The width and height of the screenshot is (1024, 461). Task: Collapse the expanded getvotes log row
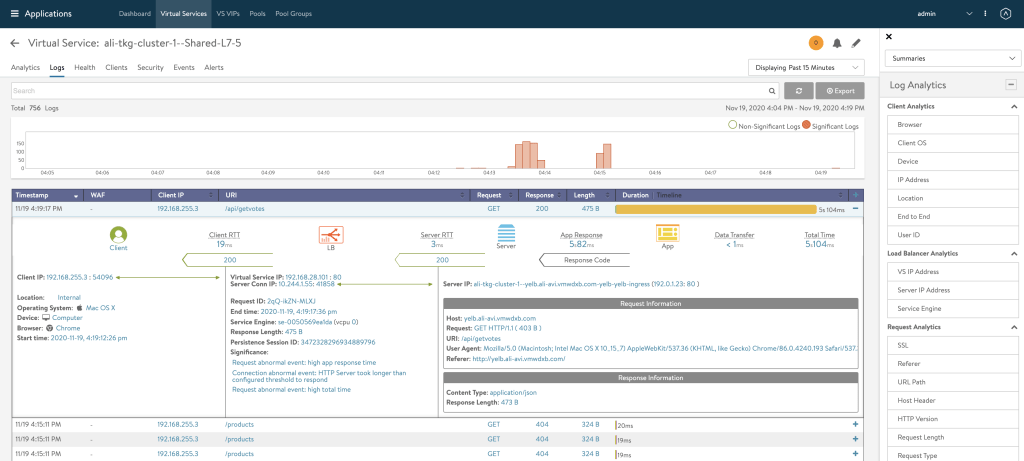tap(855, 210)
